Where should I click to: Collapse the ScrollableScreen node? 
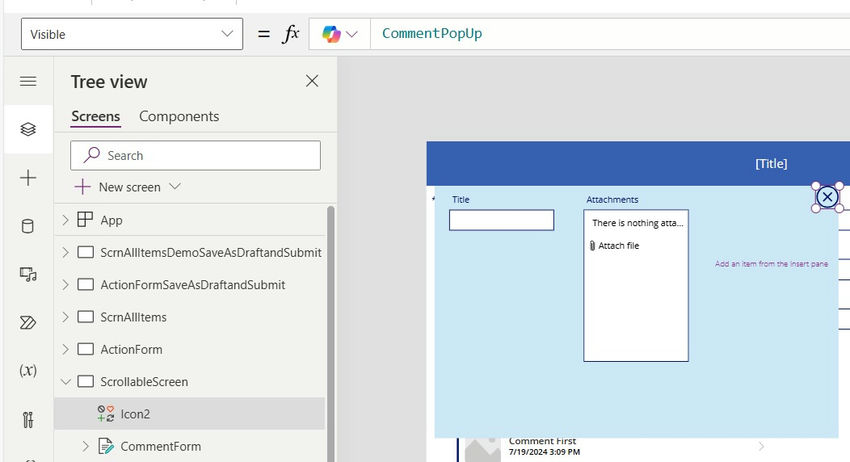(66, 382)
